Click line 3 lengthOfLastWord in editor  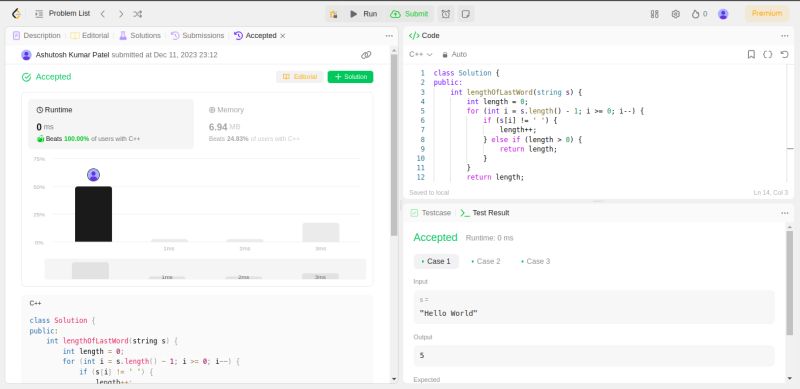coord(499,92)
